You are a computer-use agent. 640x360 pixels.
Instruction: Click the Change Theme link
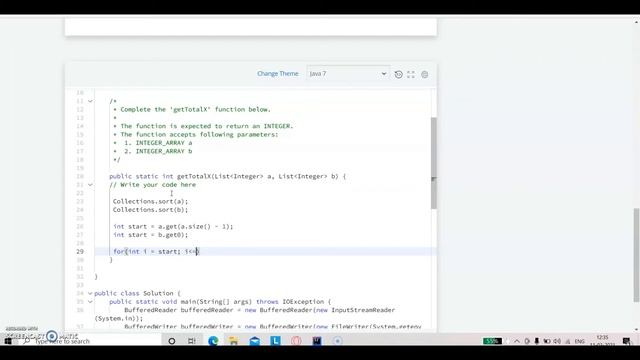click(x=278, y=73)
